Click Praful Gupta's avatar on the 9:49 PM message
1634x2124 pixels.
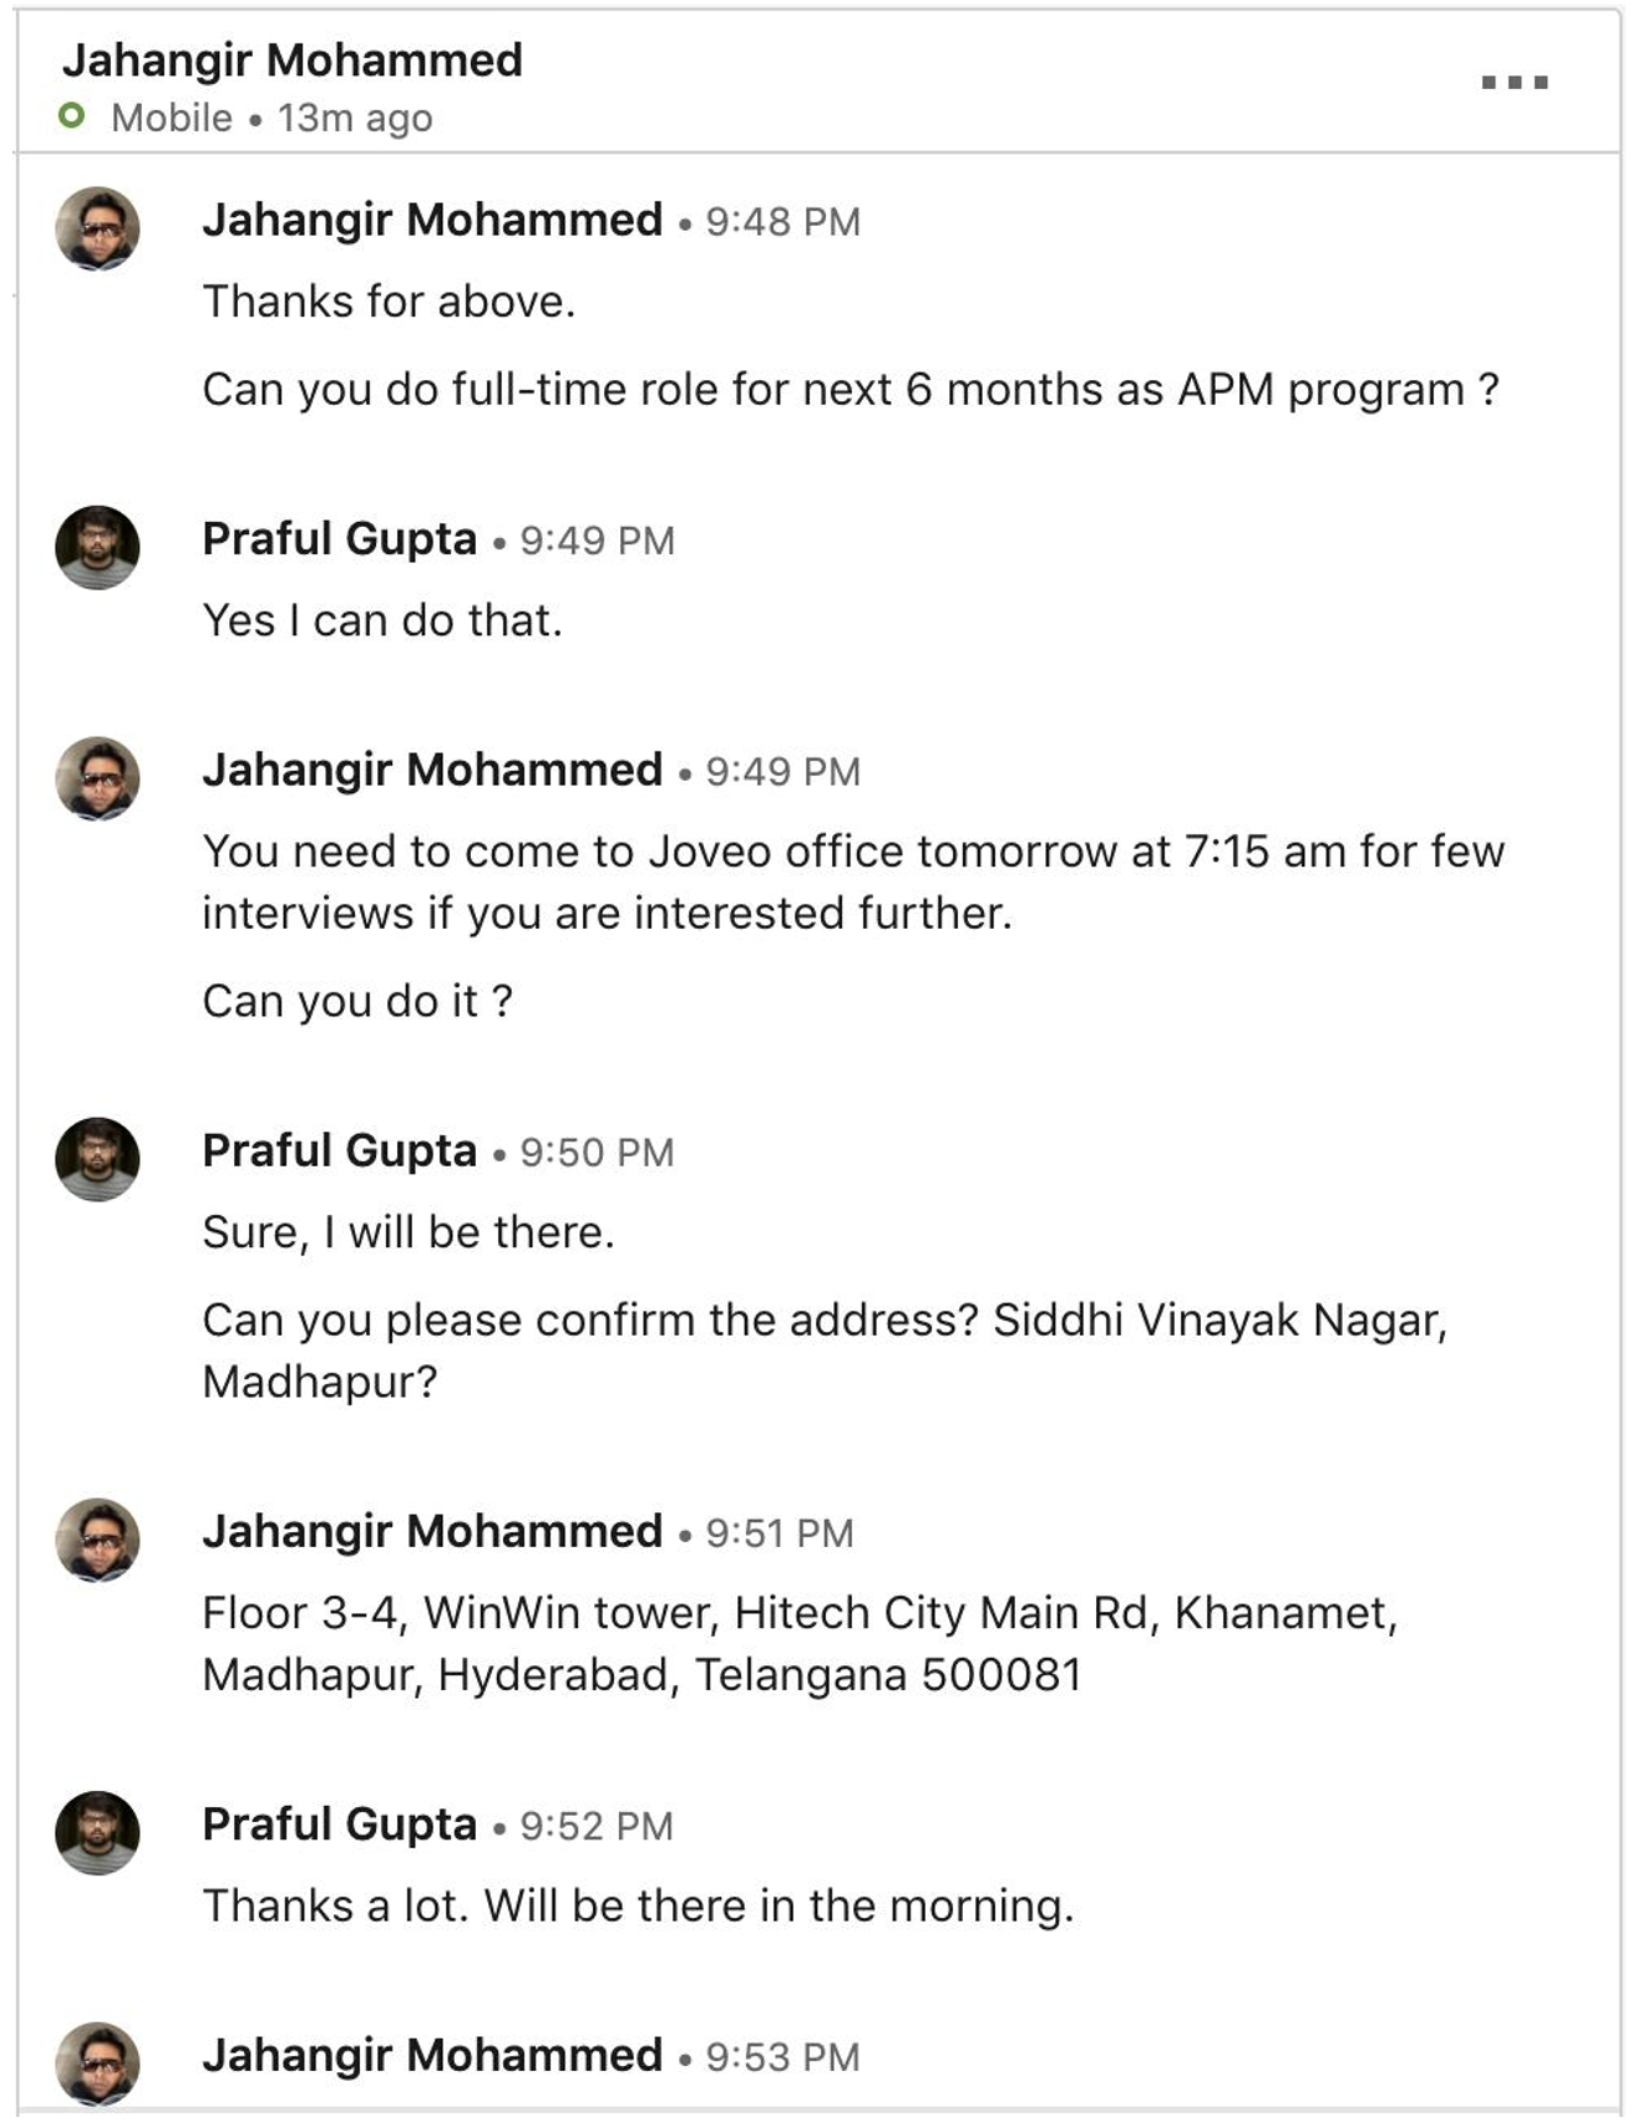pyautogui.click(x=97, y=547)
